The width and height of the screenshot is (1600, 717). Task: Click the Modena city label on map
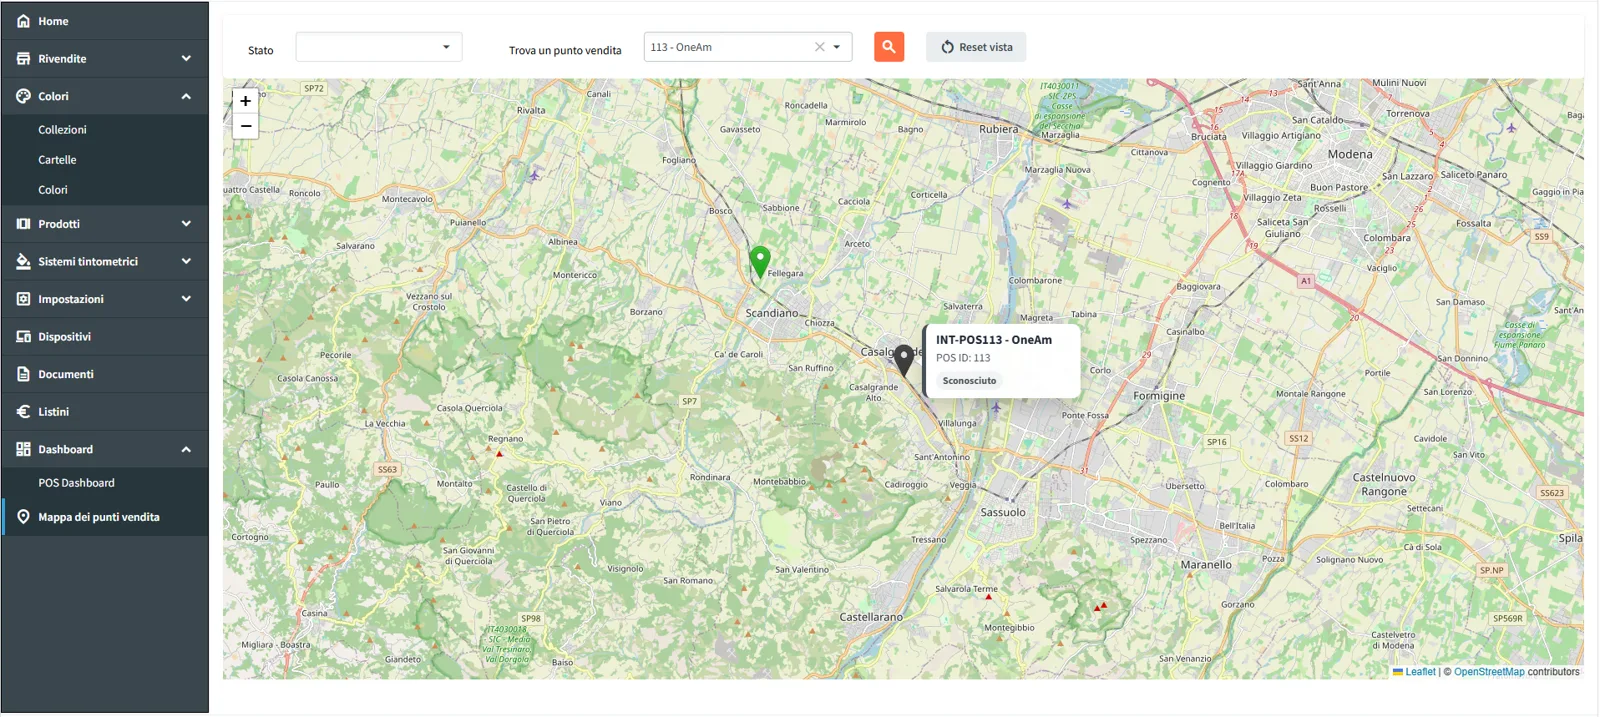(1350, 154)
